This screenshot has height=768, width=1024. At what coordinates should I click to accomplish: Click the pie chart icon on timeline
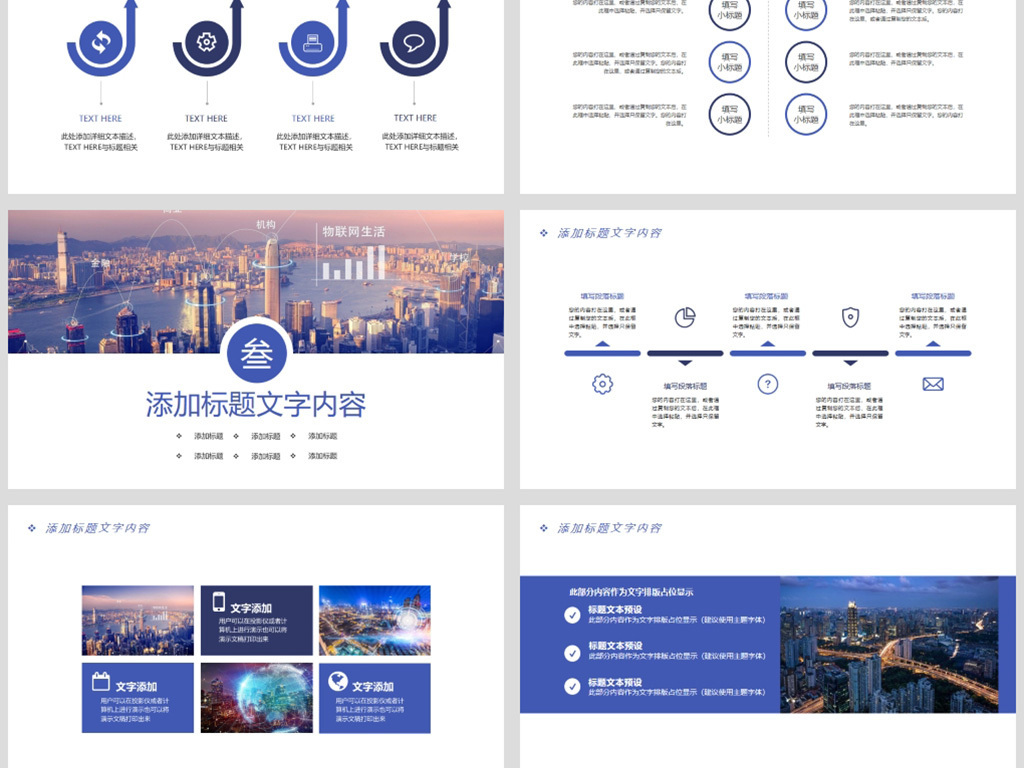[x=685, y=318]
